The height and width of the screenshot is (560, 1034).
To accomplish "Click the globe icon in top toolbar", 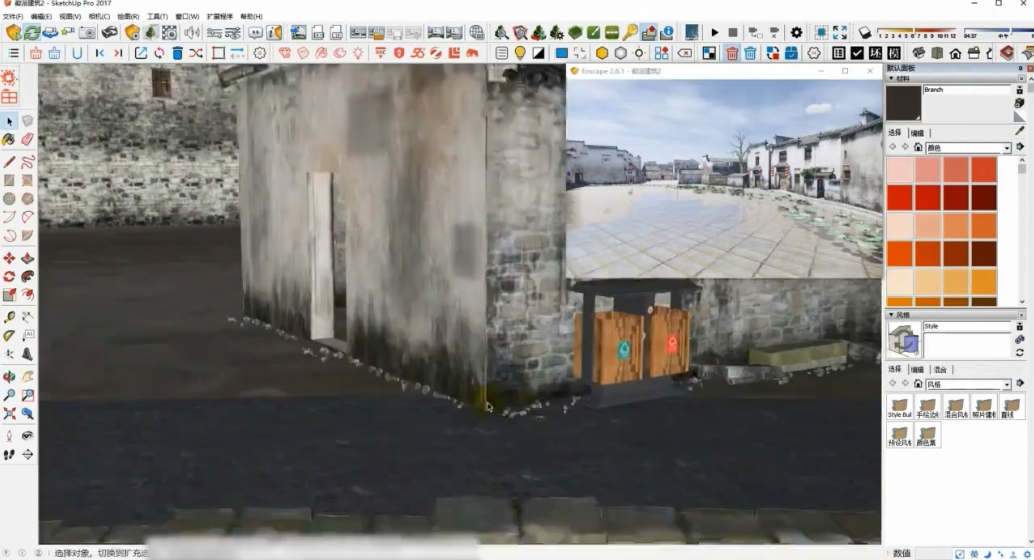I will coord(476,32).
